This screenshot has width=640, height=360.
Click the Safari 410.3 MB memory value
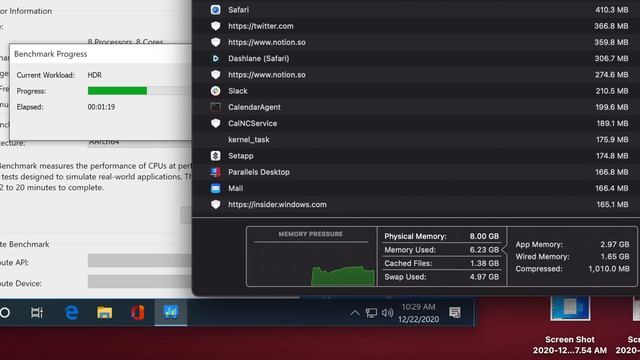pyautogui.click(x=611, y=10)
